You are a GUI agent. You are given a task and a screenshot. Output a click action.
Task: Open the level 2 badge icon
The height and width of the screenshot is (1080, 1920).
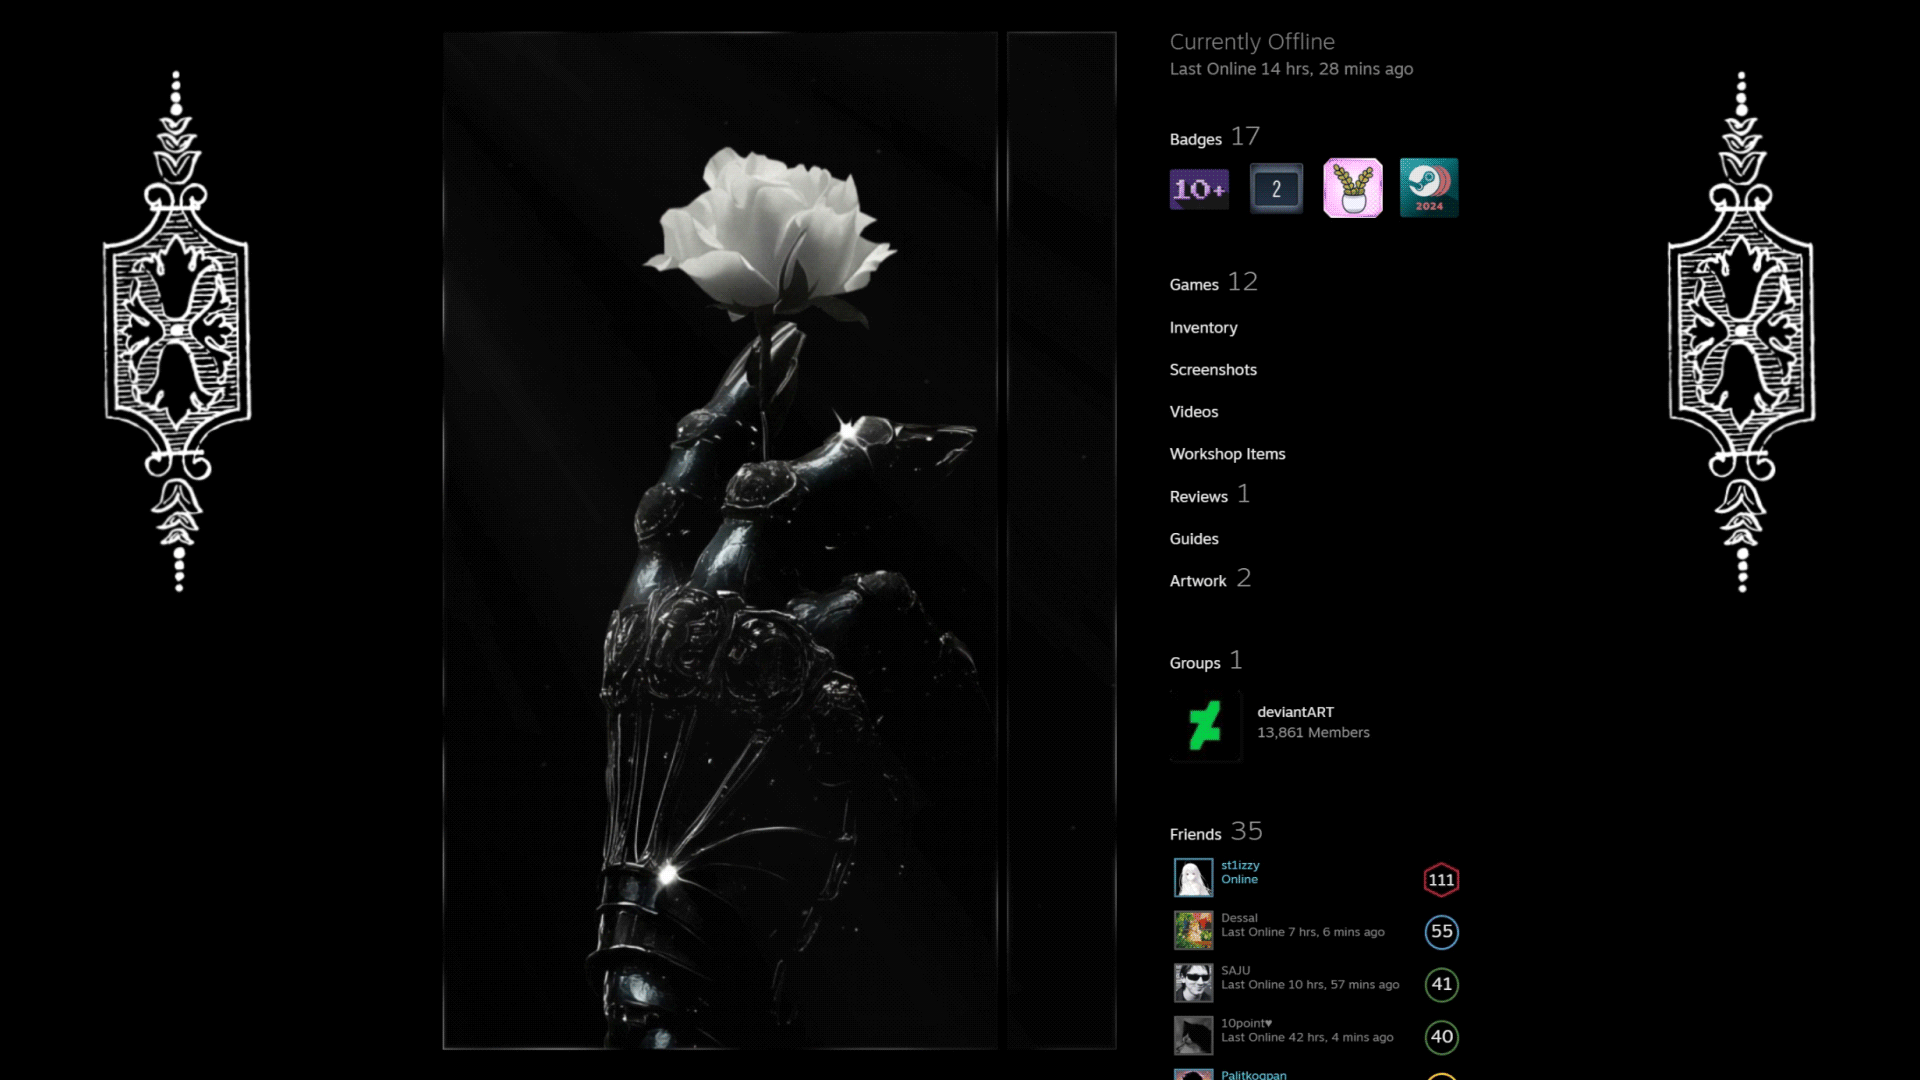point(1276,189)
